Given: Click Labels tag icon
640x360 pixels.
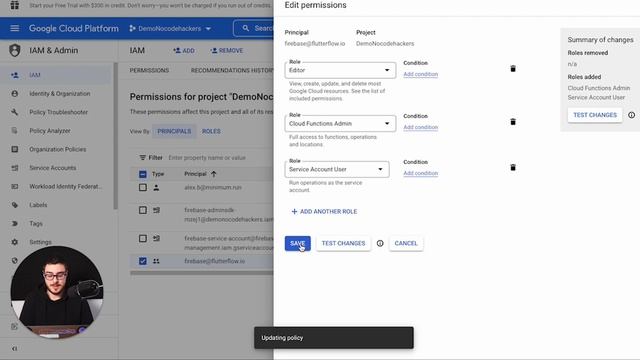Looking at the screenshot, I should click(15, 205).
